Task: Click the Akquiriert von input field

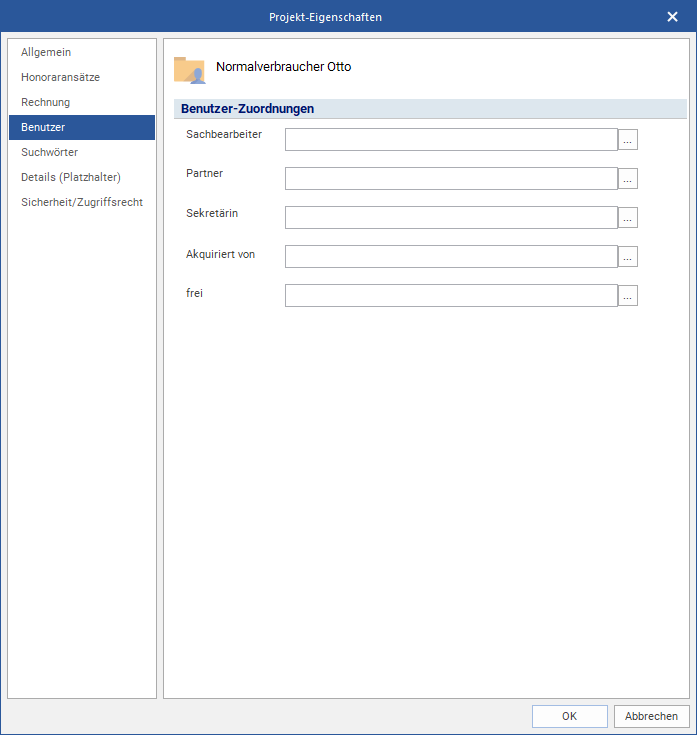Action: click(451, 256)
